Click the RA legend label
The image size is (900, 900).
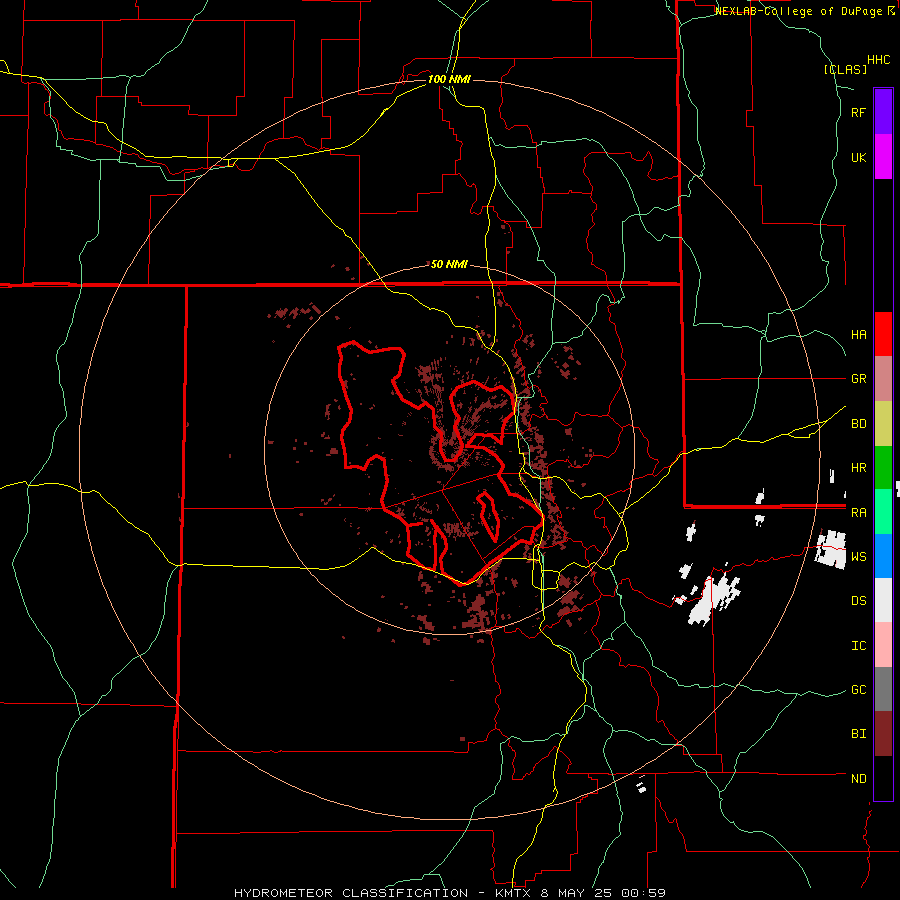(x=858, y=513)
